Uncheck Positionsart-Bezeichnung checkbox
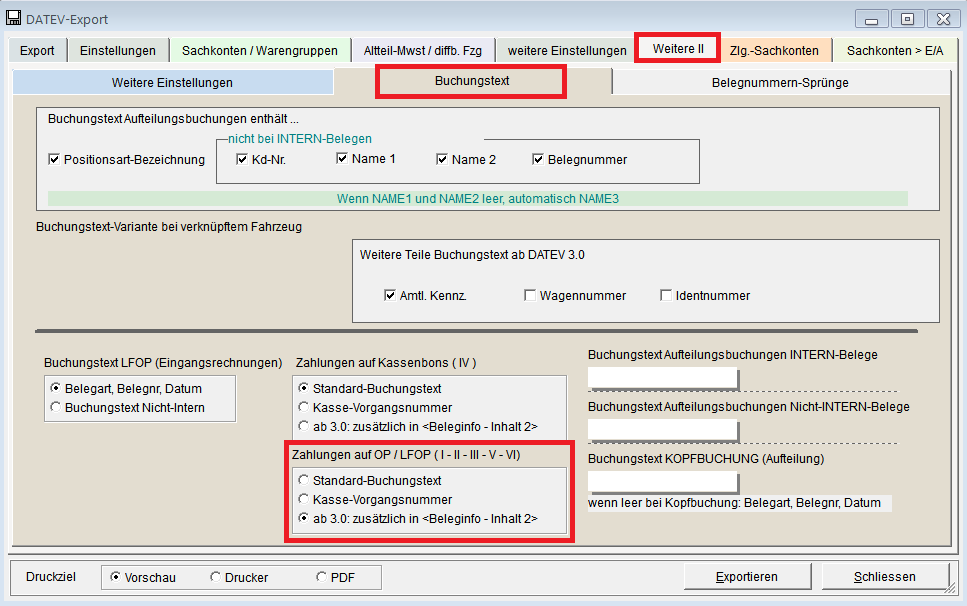The width and height of the screenshot is (967, 606). tap(54, 160)
